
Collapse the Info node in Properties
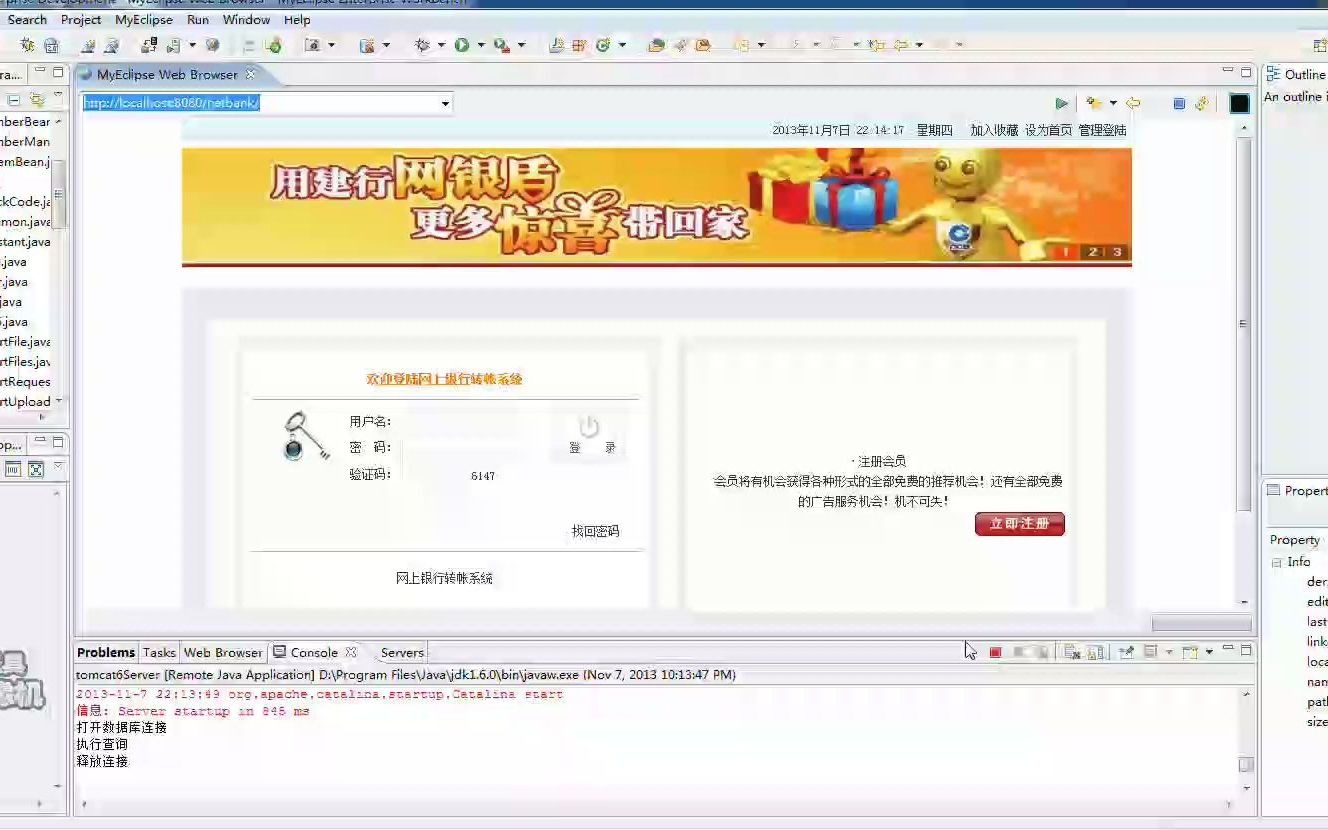pyautogui.click(x=1276, y=562)
